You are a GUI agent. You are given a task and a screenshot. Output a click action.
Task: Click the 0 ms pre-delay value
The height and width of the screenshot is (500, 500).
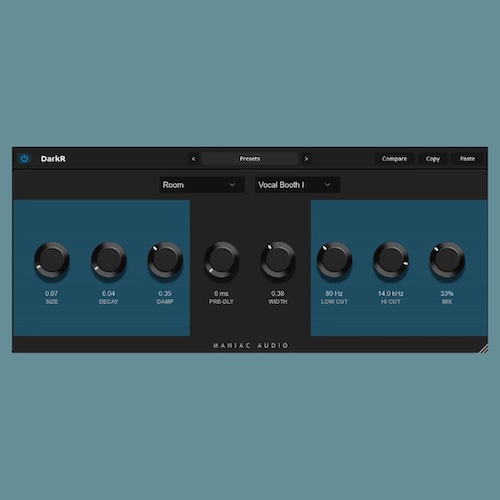(x=221, y=293)
